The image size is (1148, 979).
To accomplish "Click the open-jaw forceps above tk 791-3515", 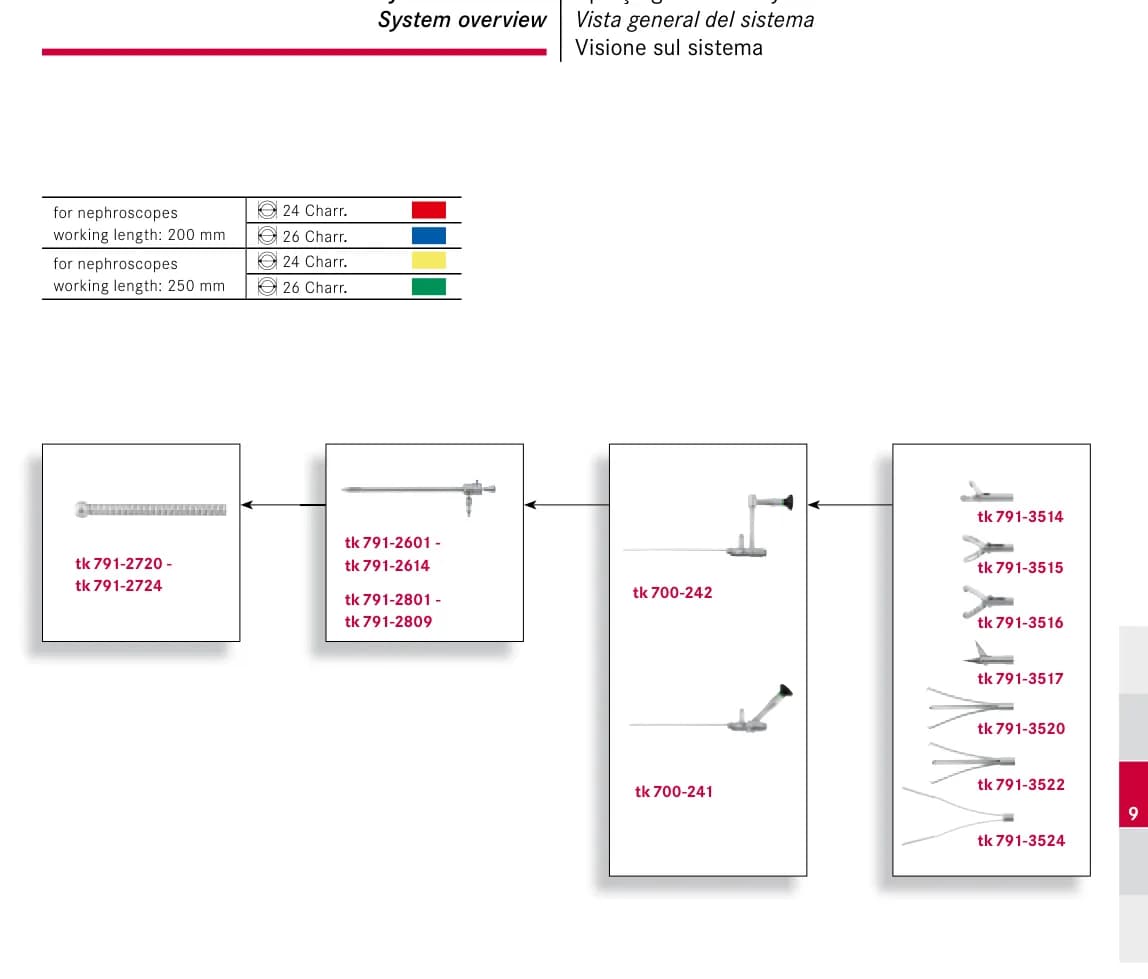I will pos(987,548).
